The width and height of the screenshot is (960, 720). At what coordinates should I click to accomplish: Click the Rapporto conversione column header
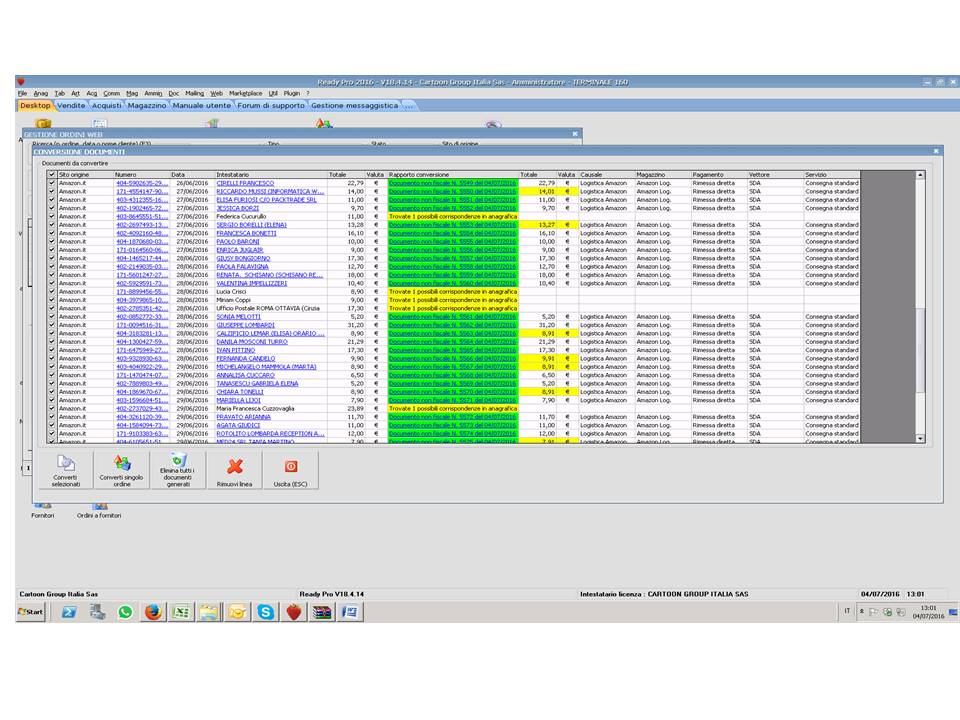452,174
